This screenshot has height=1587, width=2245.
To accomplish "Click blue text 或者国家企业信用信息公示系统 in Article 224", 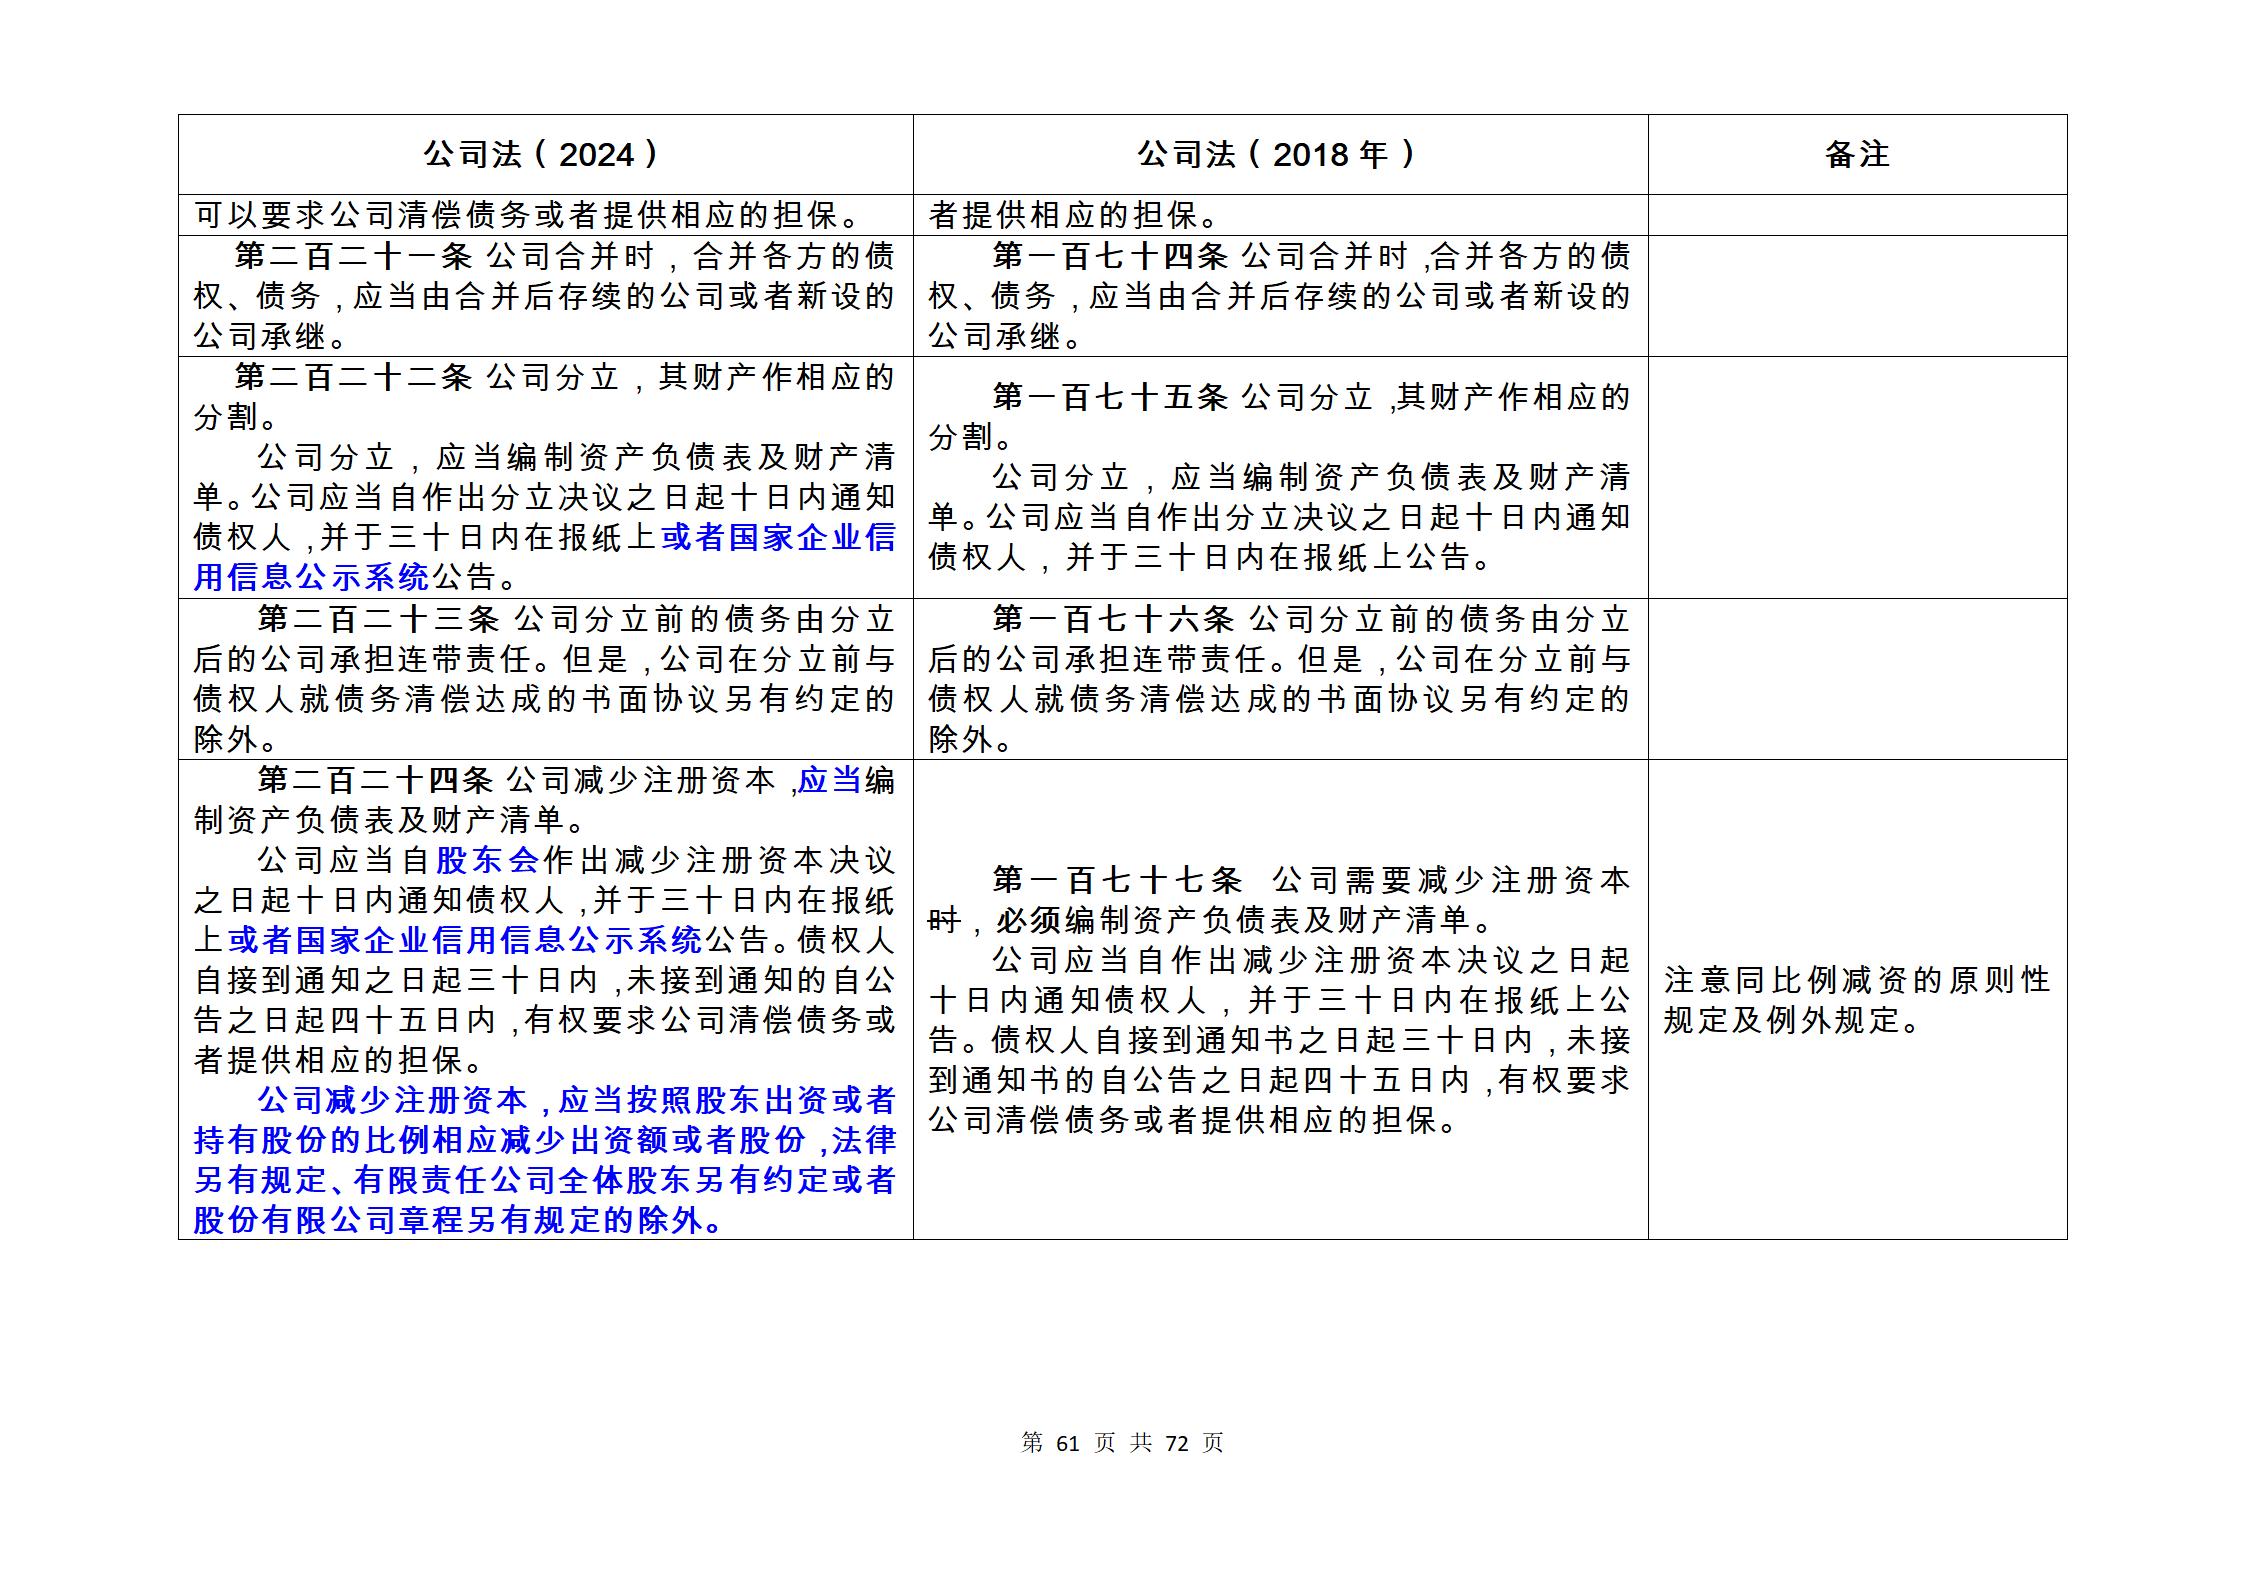I will click(x=465, y=940).
